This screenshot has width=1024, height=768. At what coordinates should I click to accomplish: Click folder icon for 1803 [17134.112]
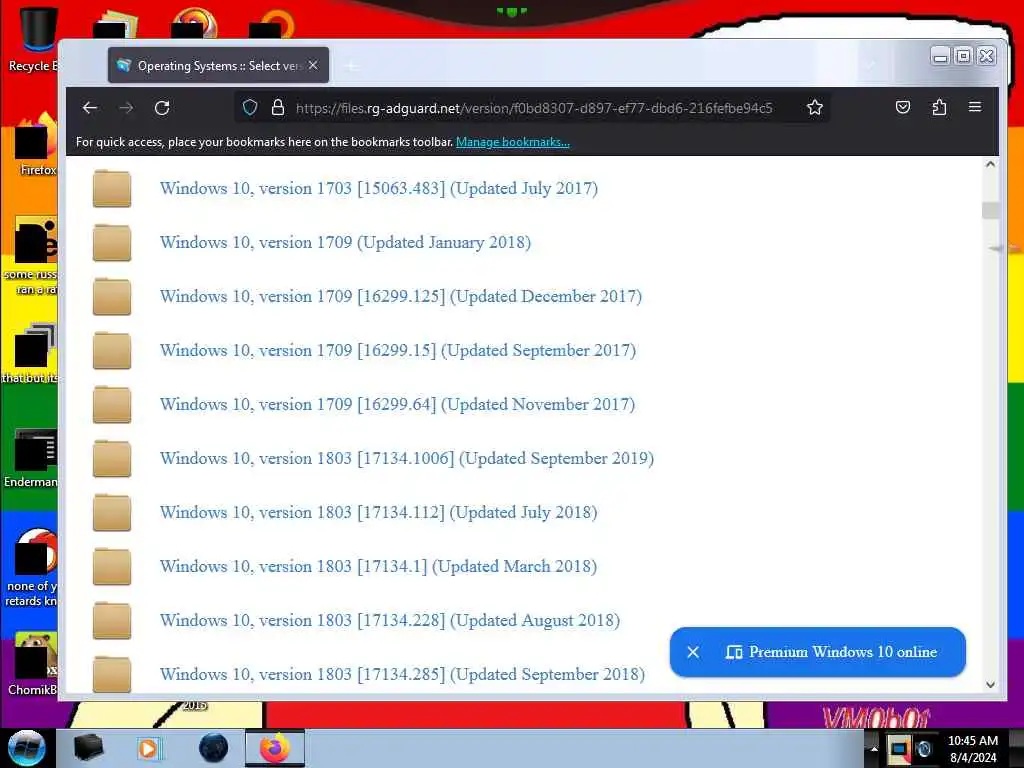pyautogui.click(x=112, y=513)
